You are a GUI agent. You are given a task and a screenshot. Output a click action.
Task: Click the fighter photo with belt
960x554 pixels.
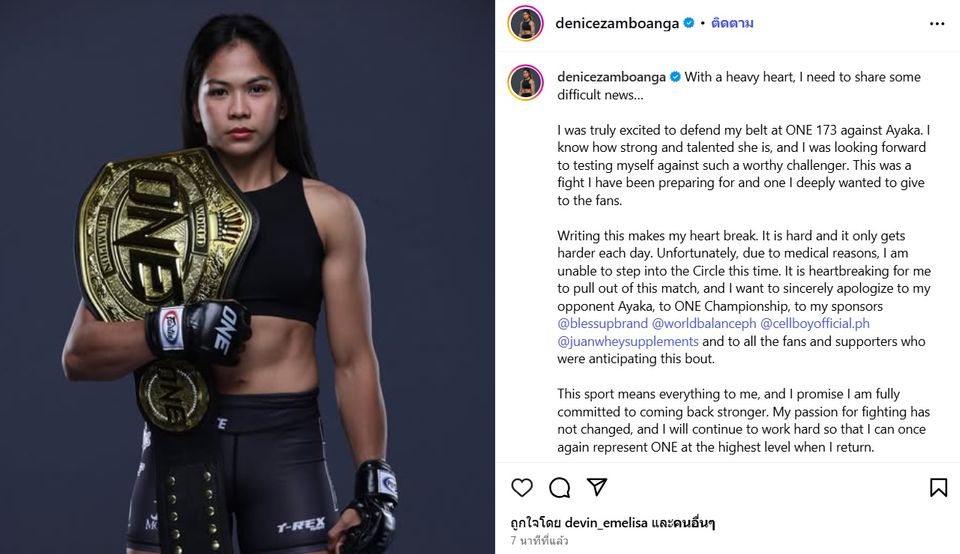247,277
